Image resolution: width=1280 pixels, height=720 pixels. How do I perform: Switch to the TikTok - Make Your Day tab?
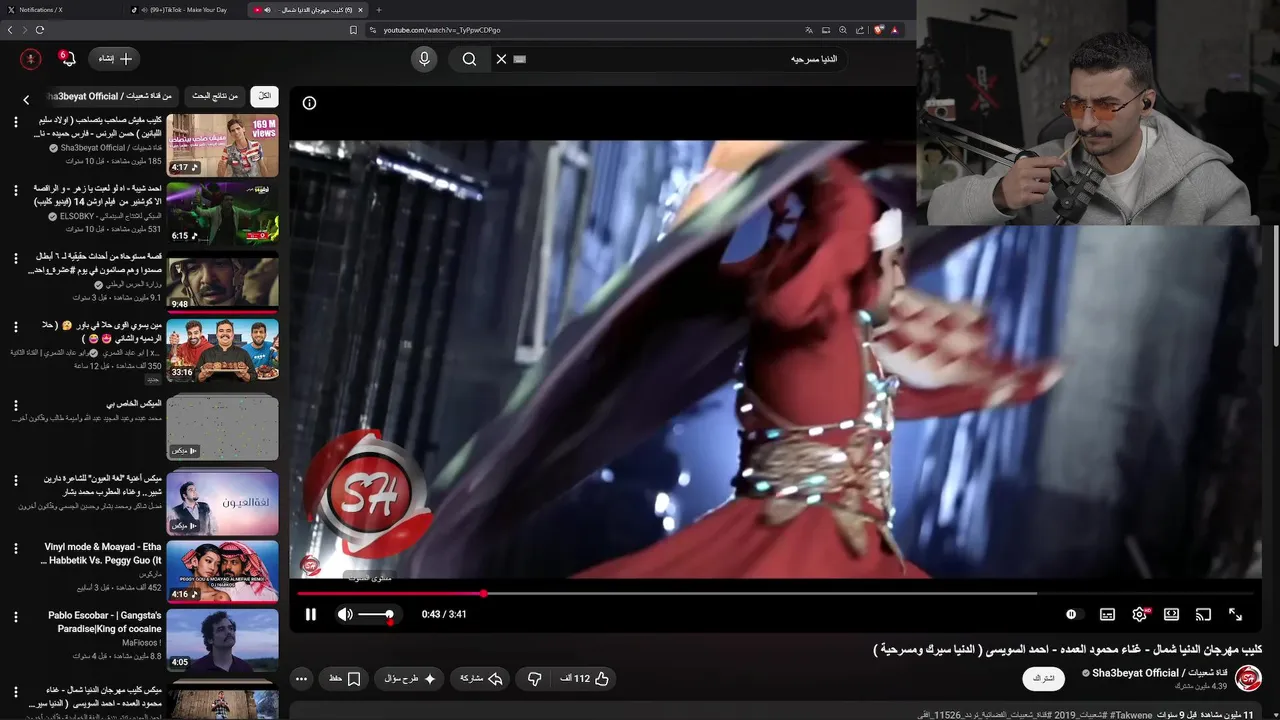click(x=184, y=9)
